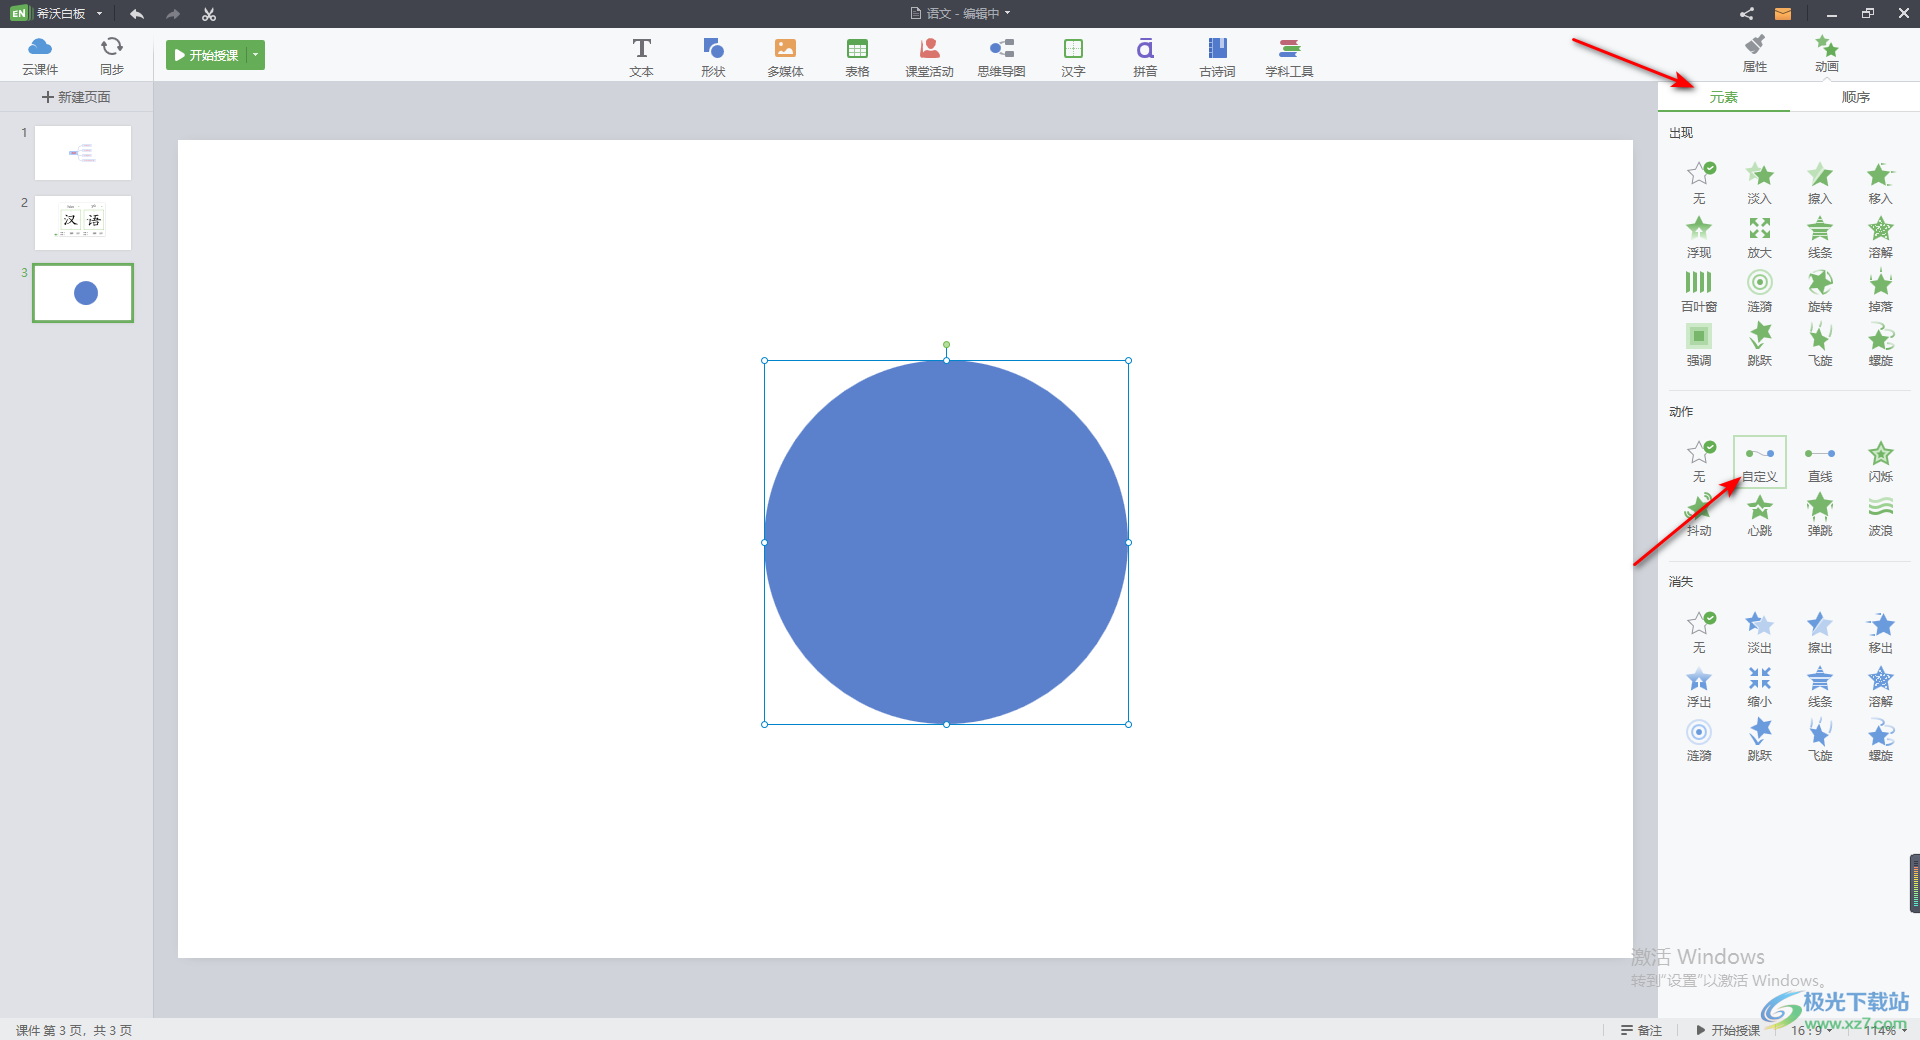Select slide 2 thumbnail with 汉语
1920x1040 pixels.
[83, 223]
